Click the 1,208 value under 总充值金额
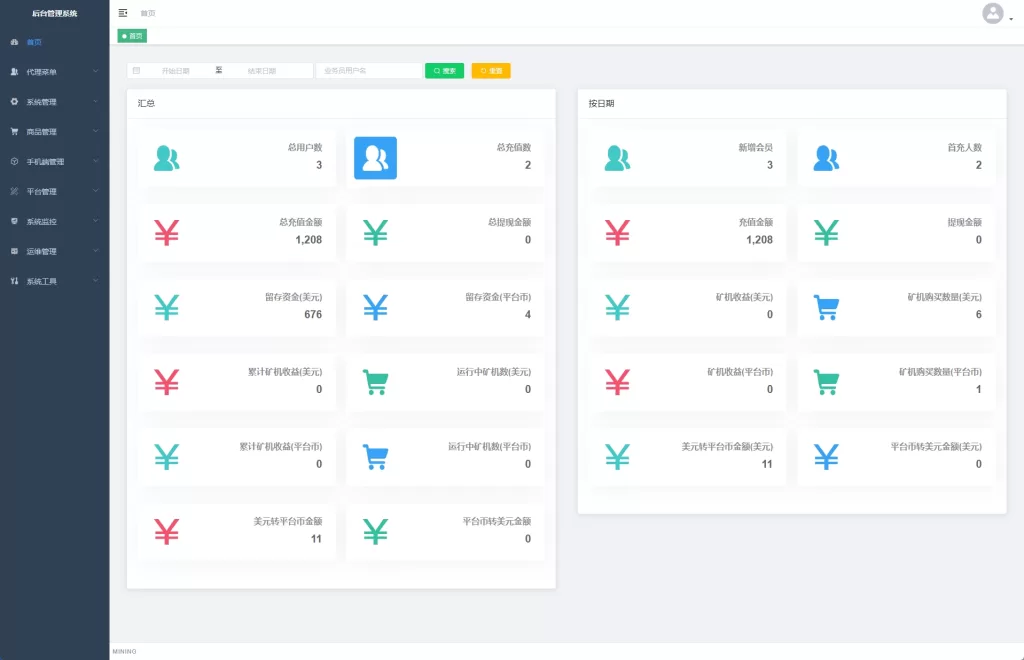This screenshot has width=1024, height=660. click(x=308, y=240)
